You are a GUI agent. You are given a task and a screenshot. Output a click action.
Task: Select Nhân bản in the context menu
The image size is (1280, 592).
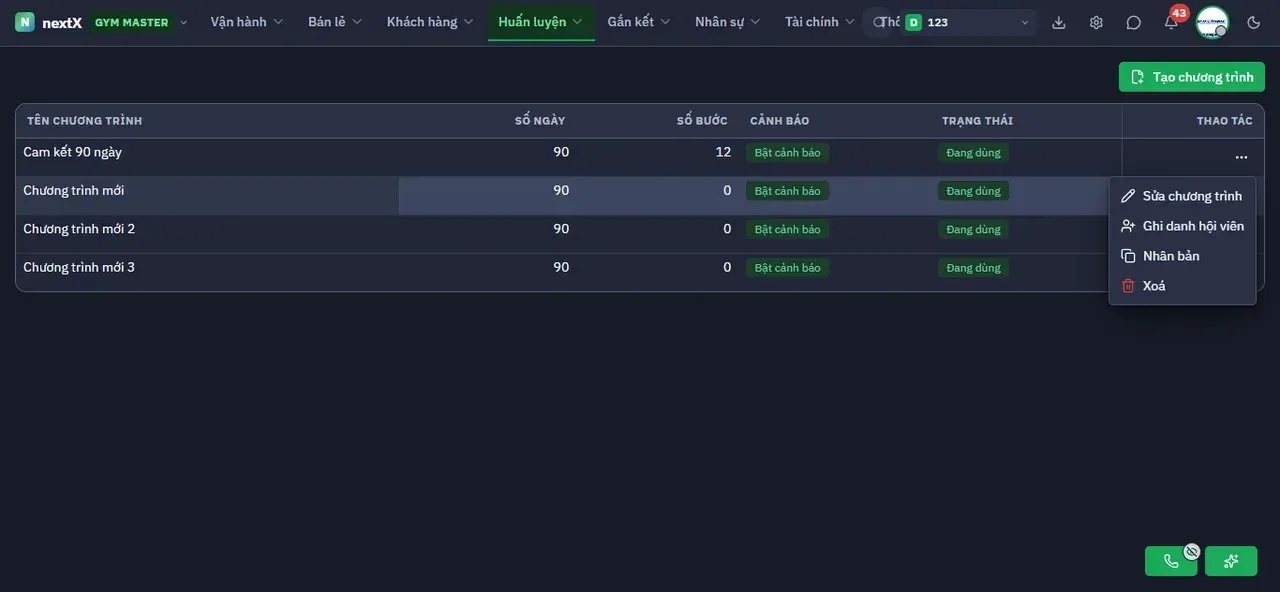(x=1182, y=256)
